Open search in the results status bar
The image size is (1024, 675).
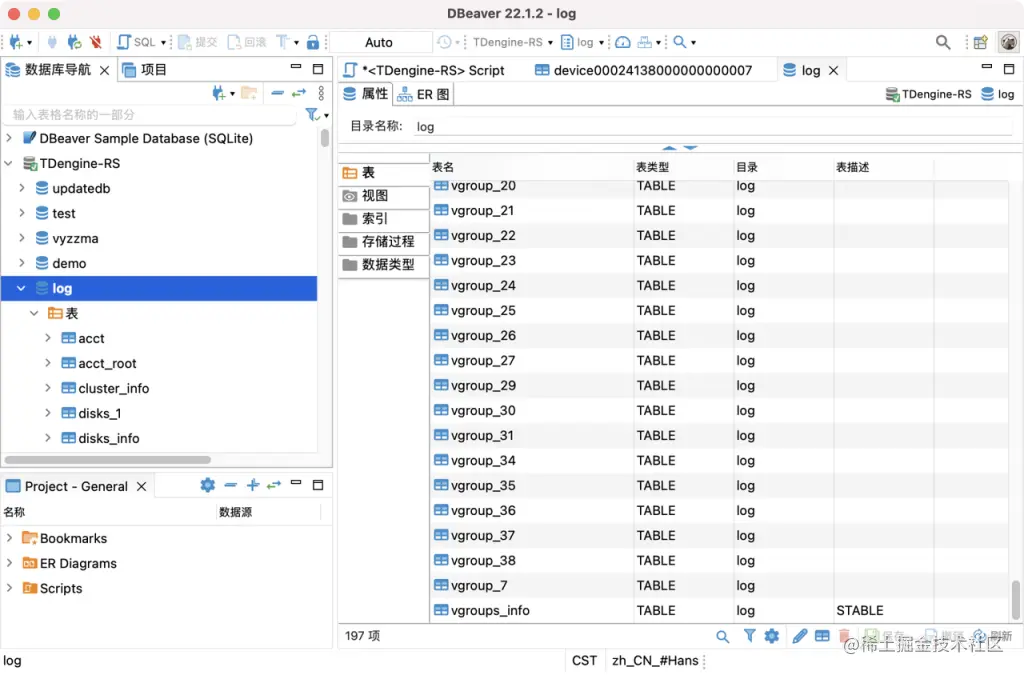[722, 635]
